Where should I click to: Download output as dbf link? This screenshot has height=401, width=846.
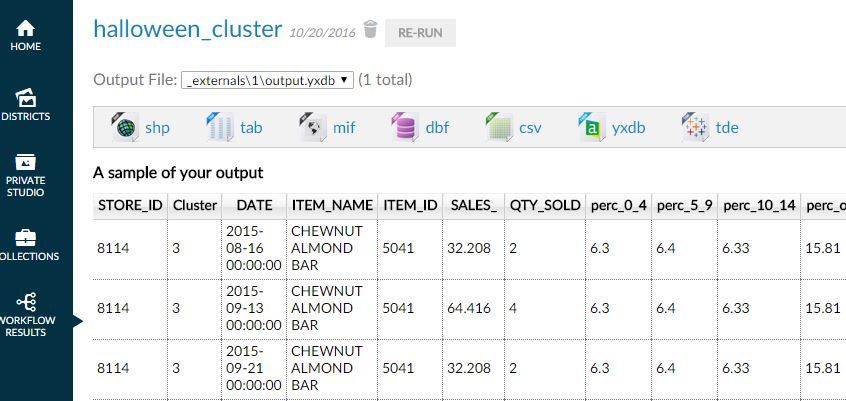coord(437,128)
